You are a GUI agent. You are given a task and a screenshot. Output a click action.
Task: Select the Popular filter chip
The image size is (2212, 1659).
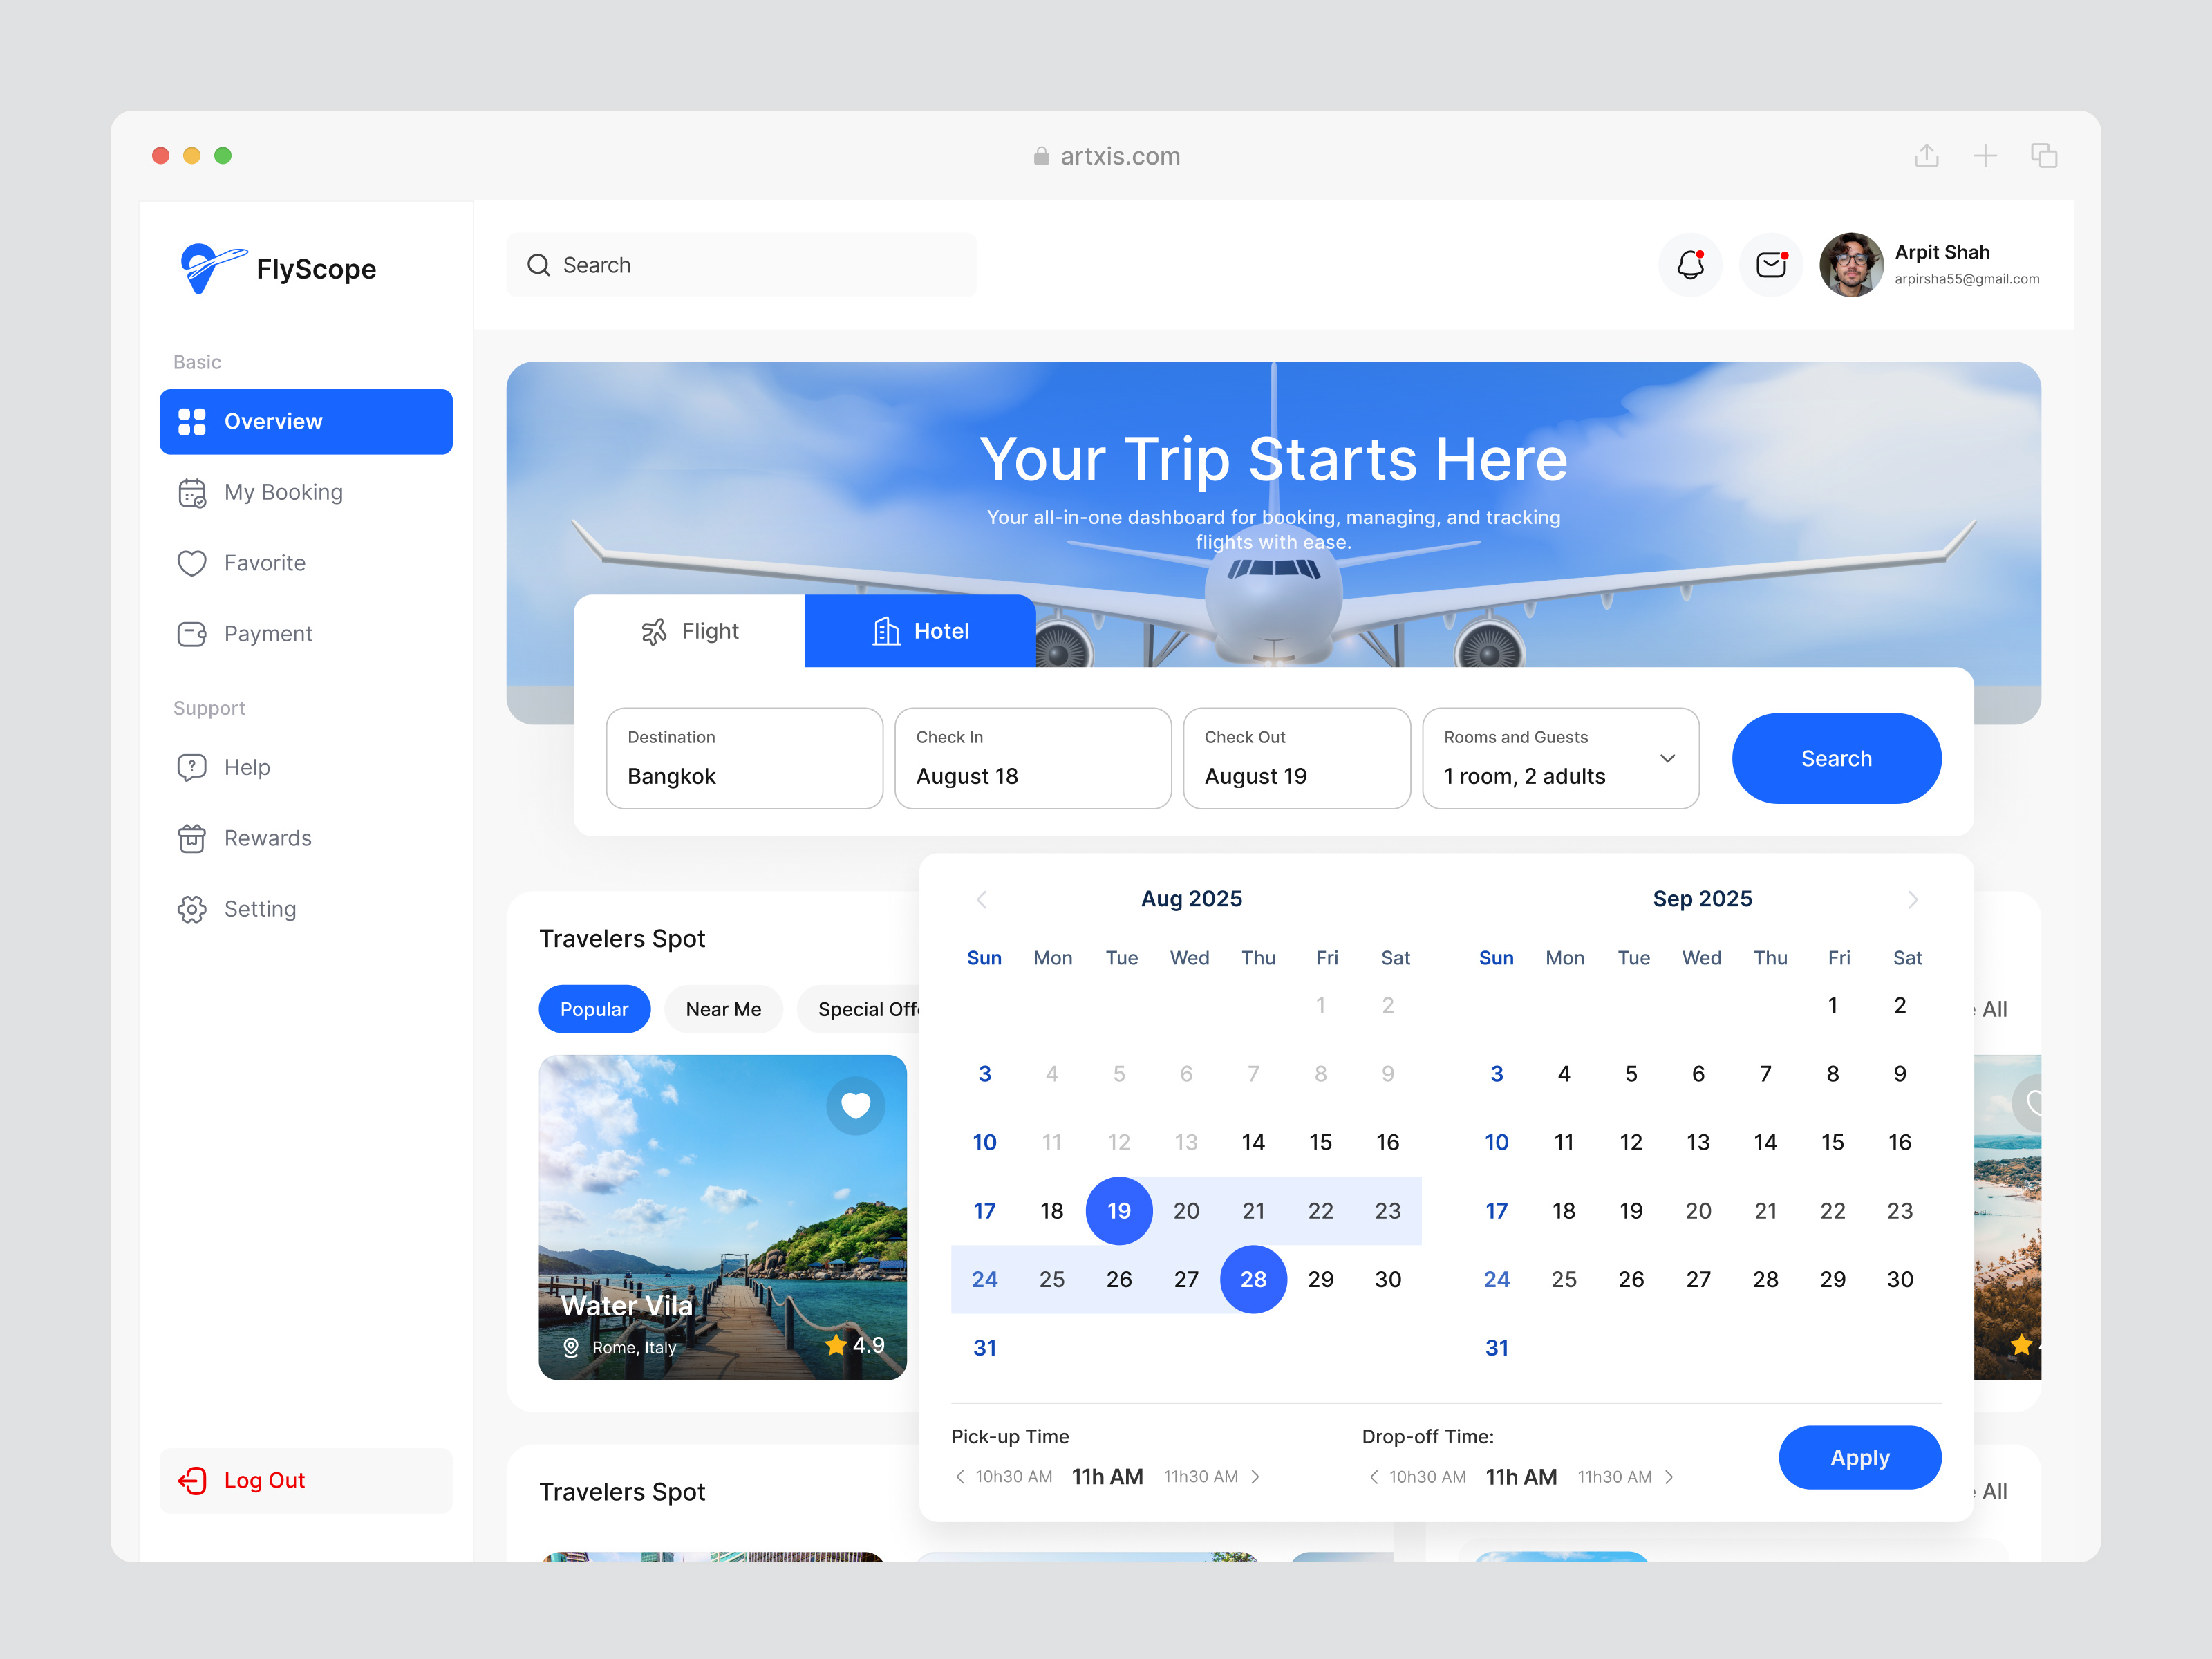click(594, 1009)
